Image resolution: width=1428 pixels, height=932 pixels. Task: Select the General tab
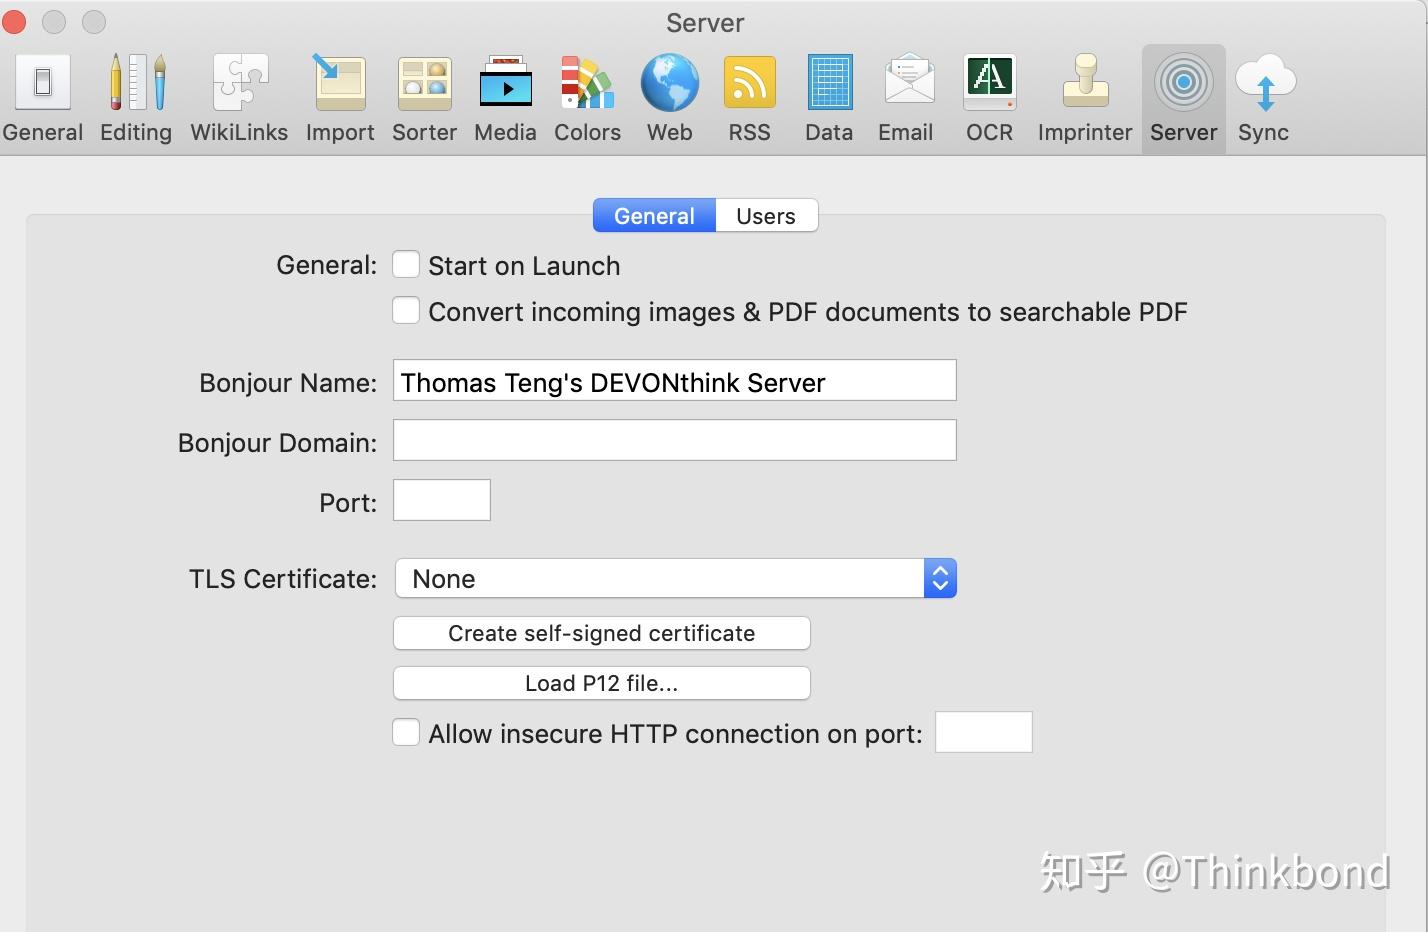tap(654, 215)
